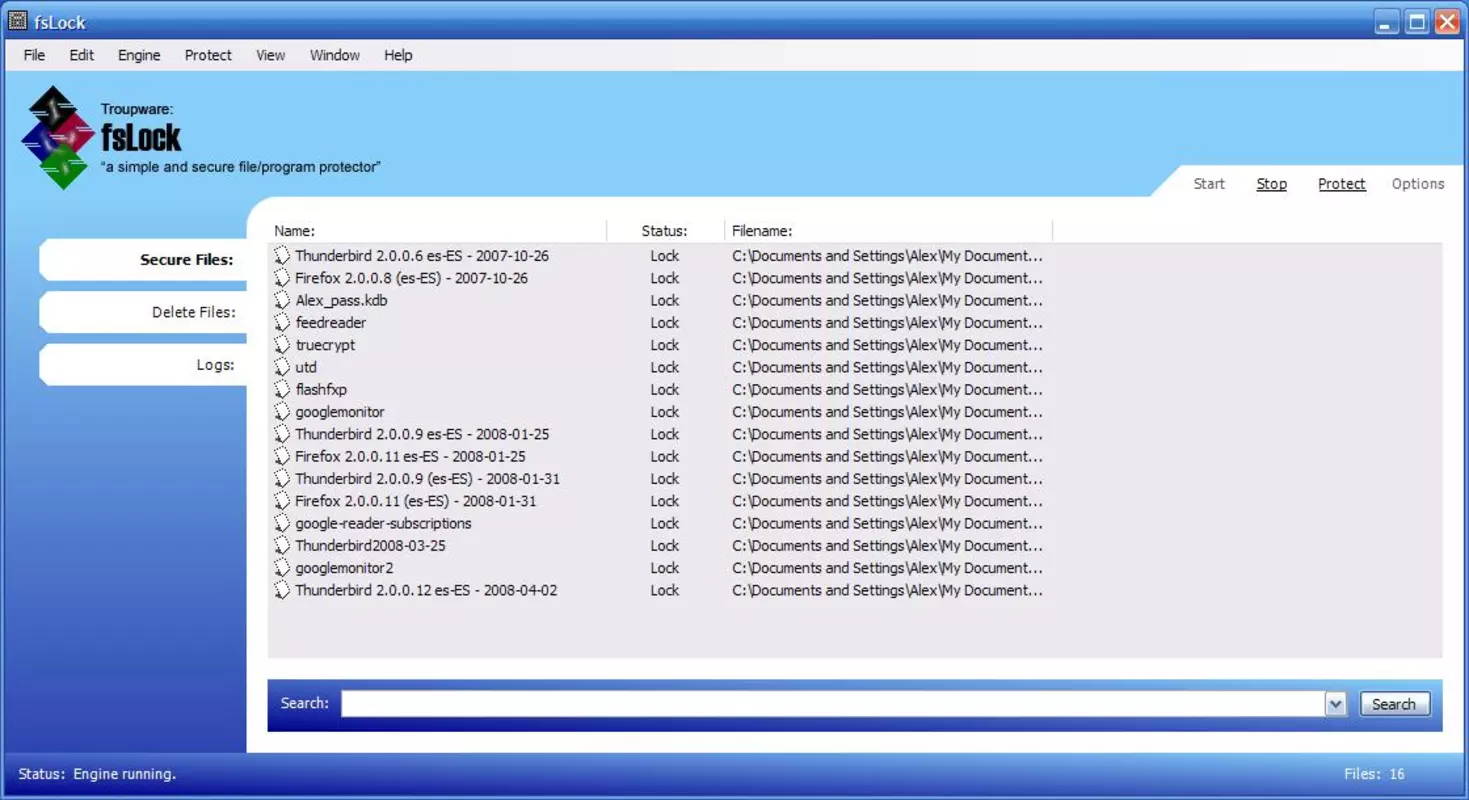Open the Options link
1469x800 pixels.
[1418, 184]
